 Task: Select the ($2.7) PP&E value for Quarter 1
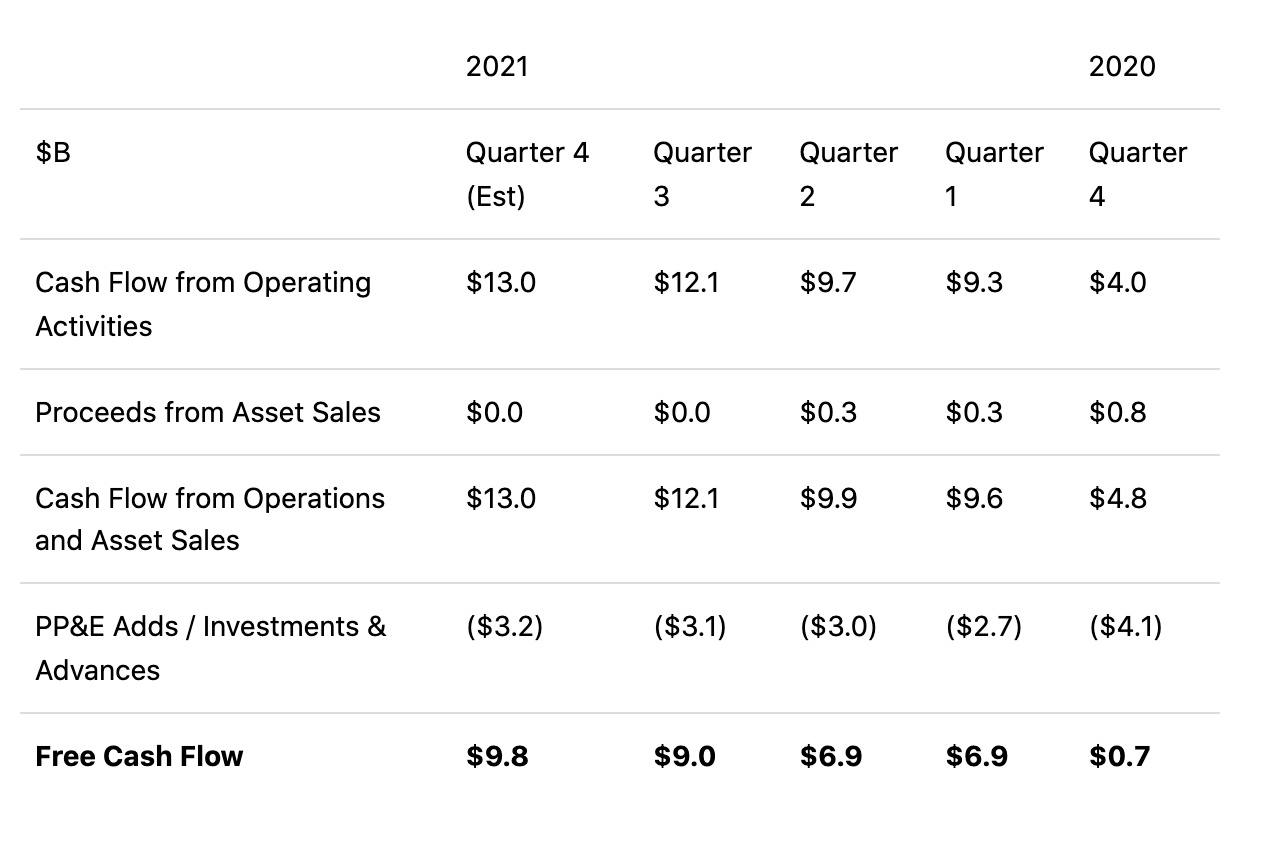pos(983,627)
